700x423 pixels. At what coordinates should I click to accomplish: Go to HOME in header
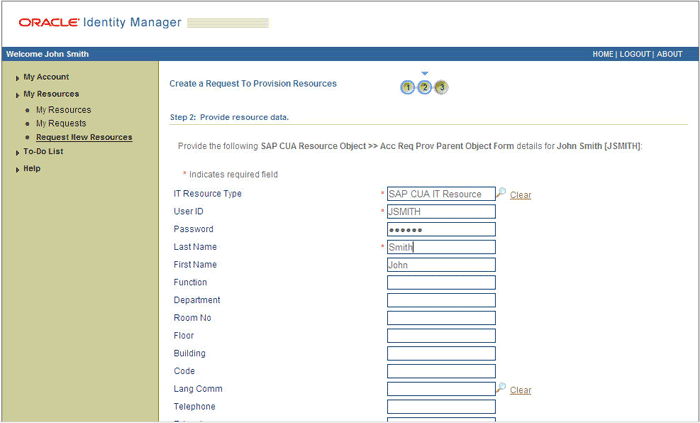[x=603, y=54]
